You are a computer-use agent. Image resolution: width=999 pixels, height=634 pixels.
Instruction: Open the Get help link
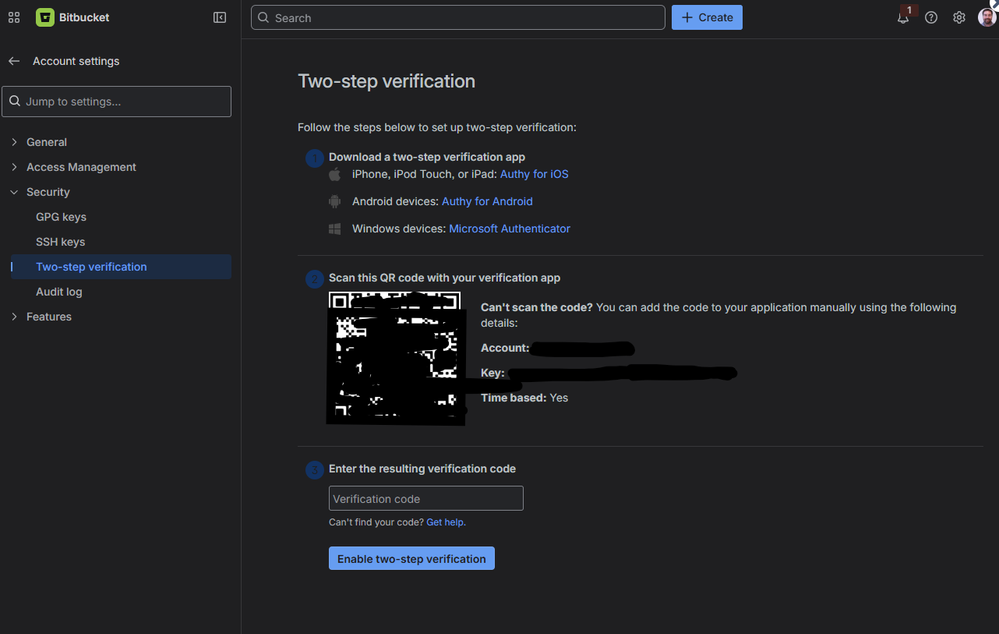click(x=446, y=522)
